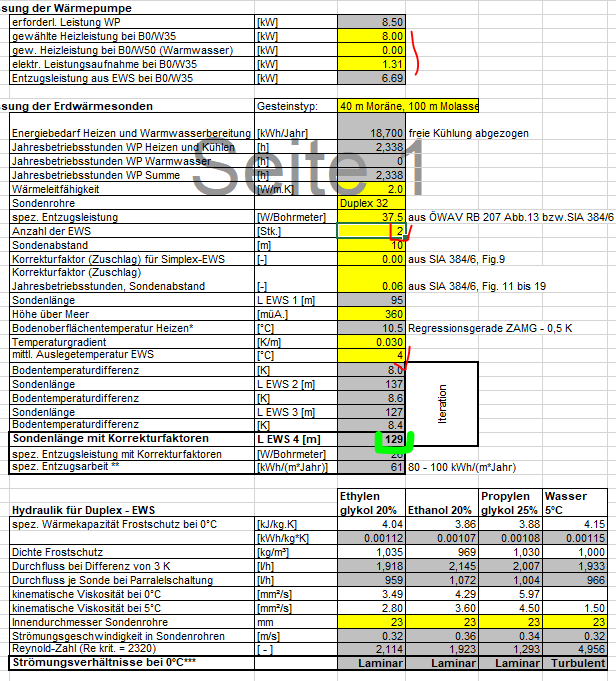Select Korrekturfaktor Simplex-EWS value 0.00
The height and width of the screenshot is (681, 616).
point(371,259)
